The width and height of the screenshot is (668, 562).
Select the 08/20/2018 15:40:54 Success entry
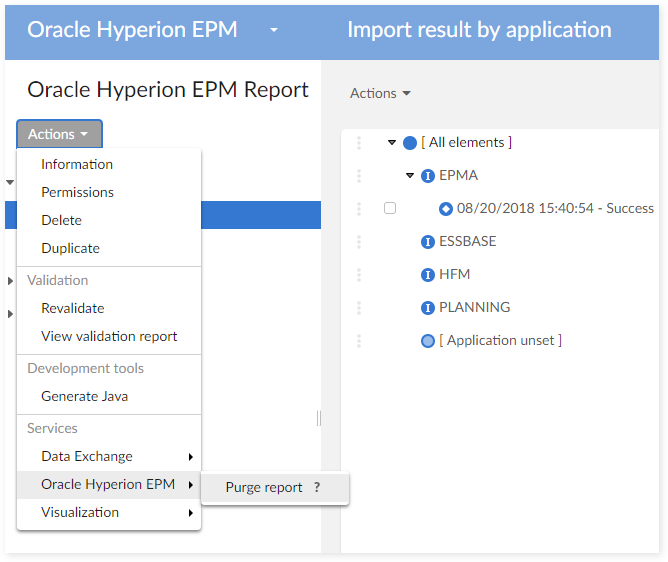(555, 209)
